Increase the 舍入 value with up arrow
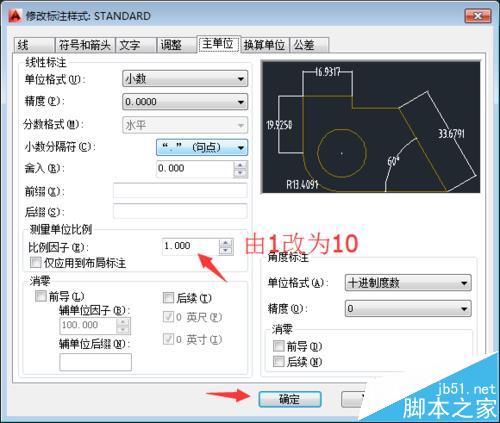Screen dimensions: 500x423 (240, 165)
